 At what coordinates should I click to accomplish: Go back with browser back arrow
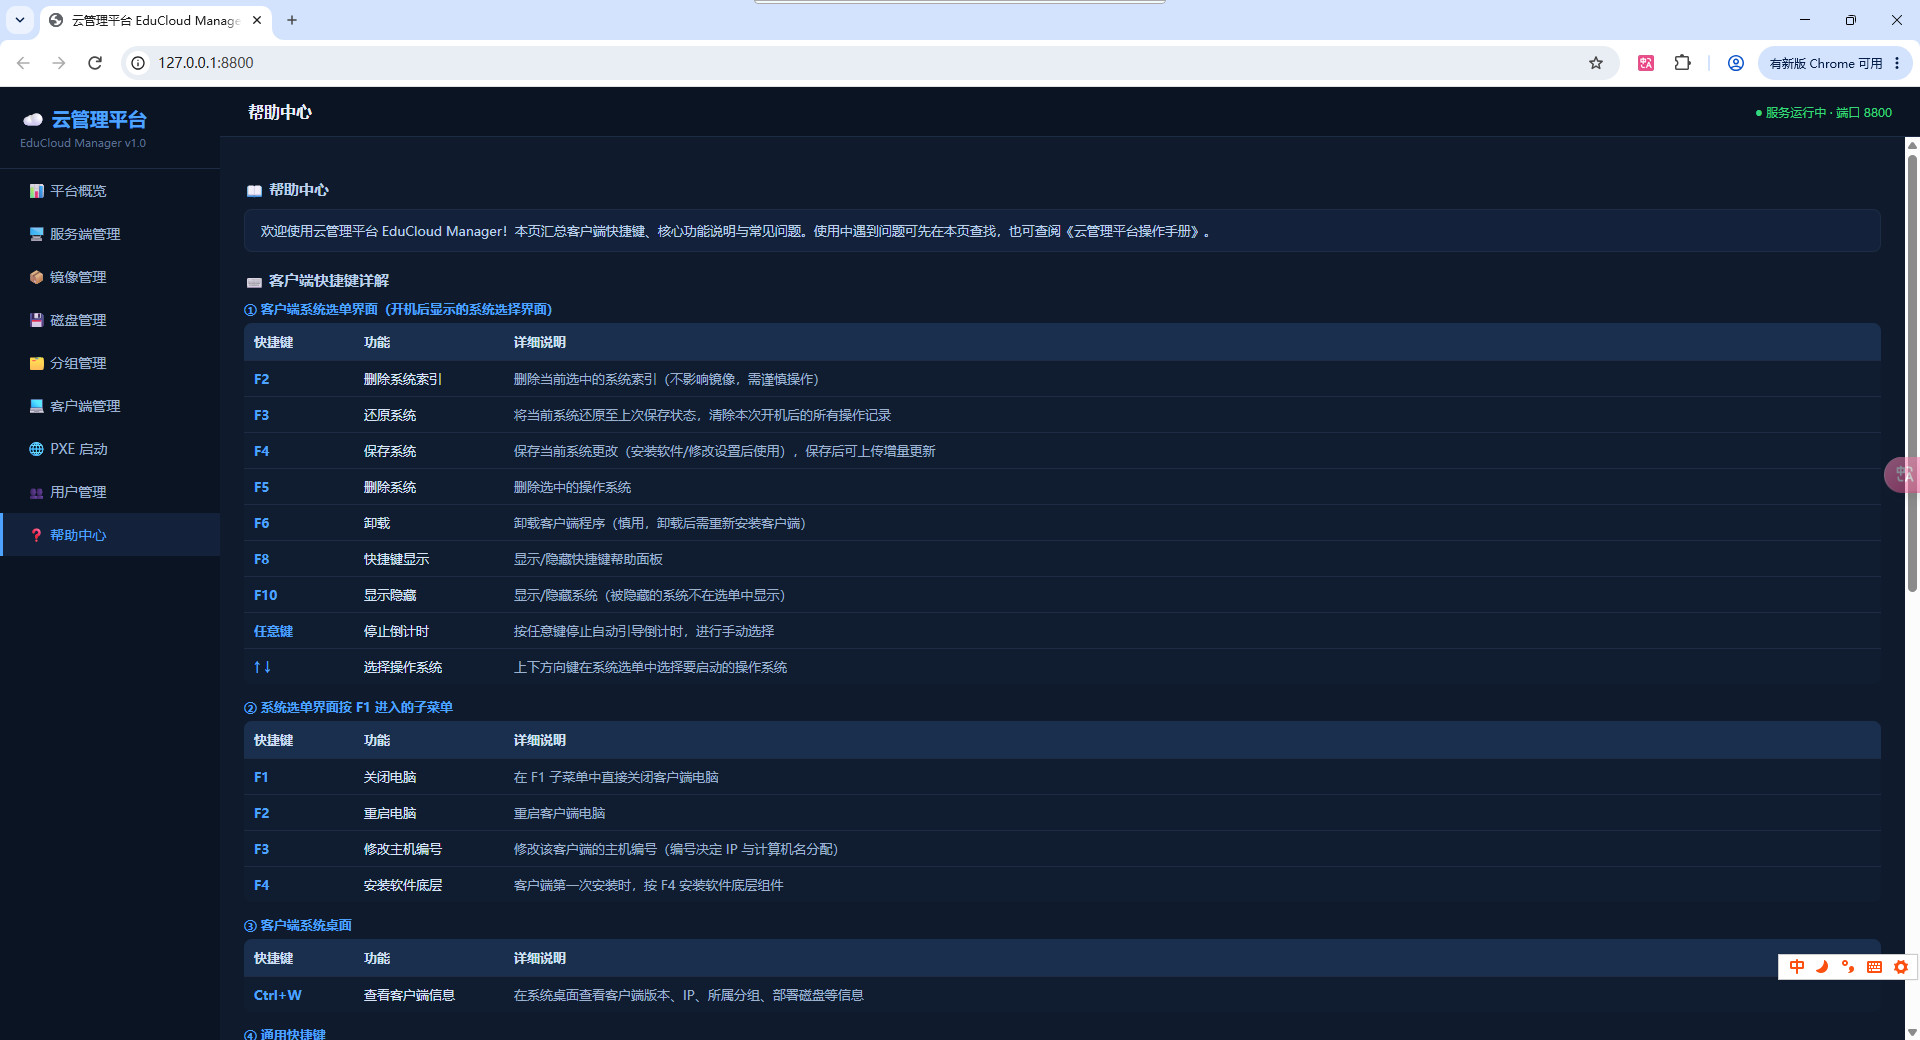tap(23, 63)
